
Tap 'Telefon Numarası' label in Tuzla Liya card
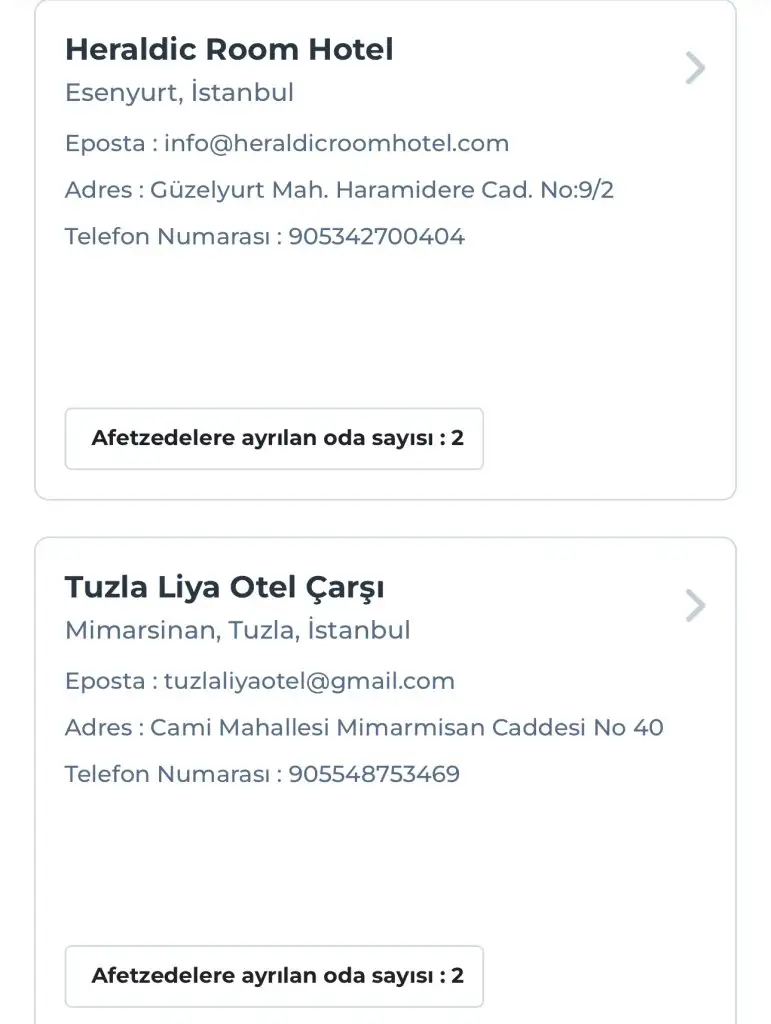tap(168, 774)
